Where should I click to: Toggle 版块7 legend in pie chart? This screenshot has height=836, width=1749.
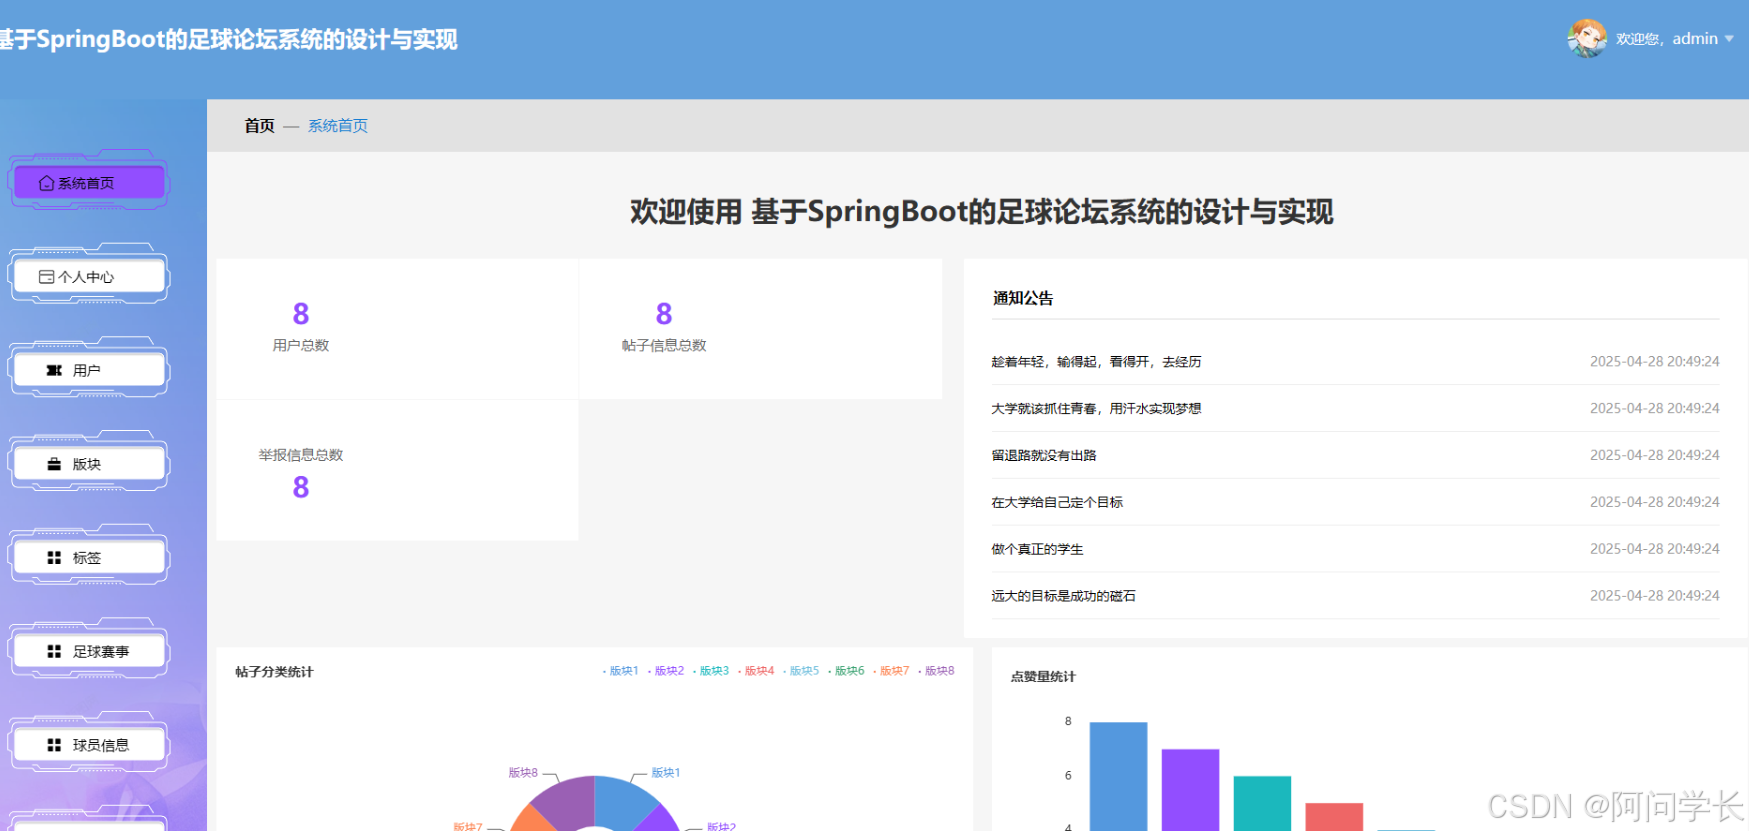tap(891, 671)
